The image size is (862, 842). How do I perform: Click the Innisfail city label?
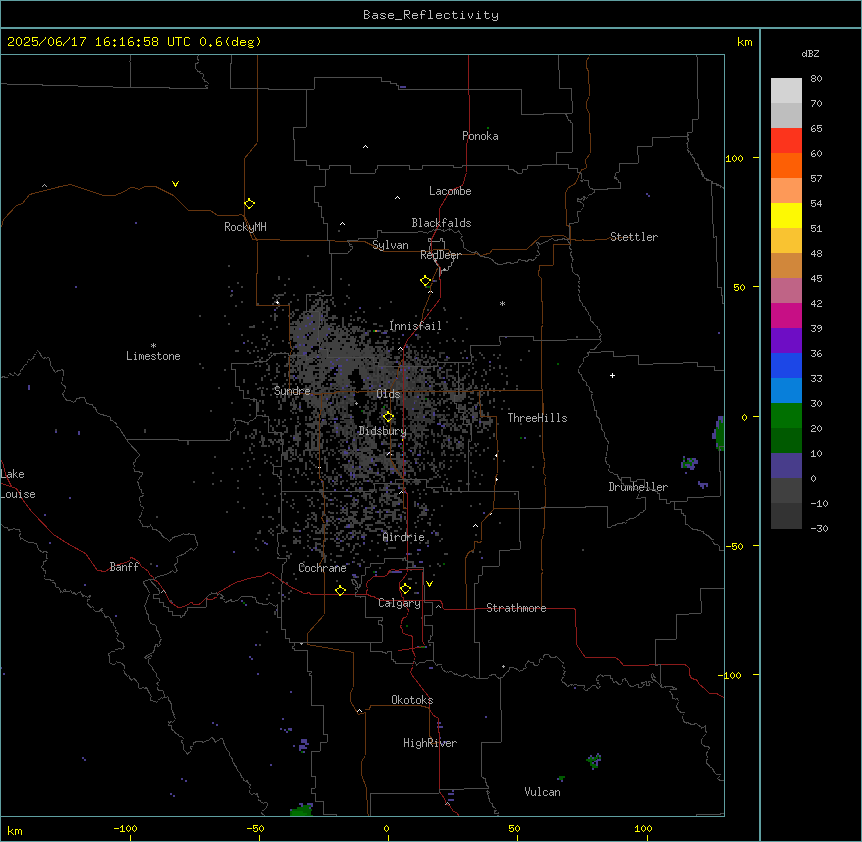pyautogui.click(x=415, y=326)
